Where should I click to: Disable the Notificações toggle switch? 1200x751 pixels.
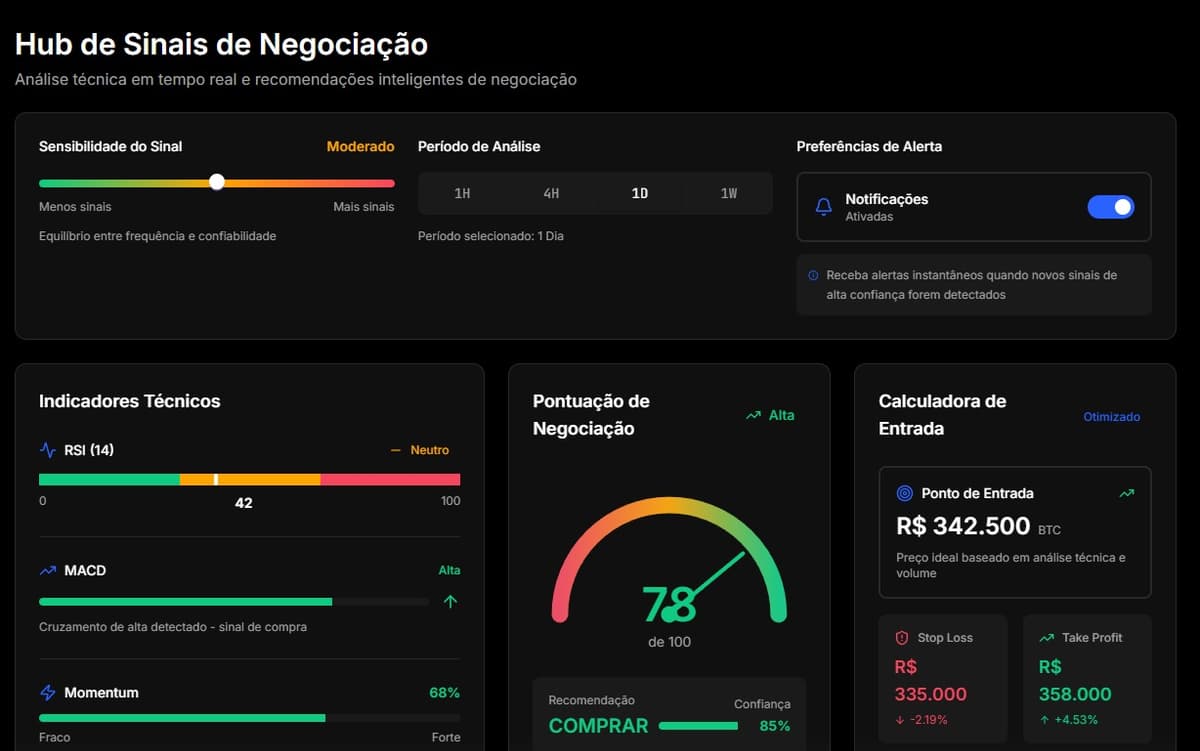(x=1110, y=207)
